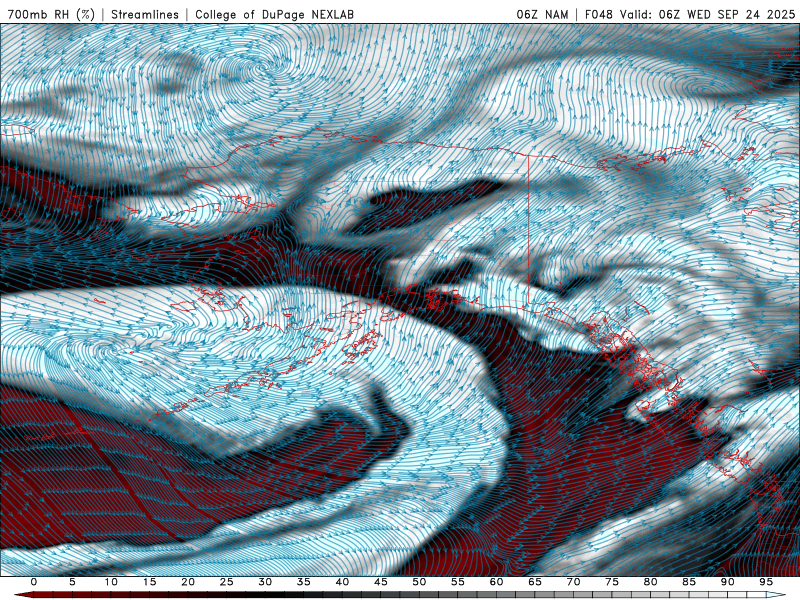Click the colorbar label '10'
Screen dimensions: 800x600
(111, 582)
